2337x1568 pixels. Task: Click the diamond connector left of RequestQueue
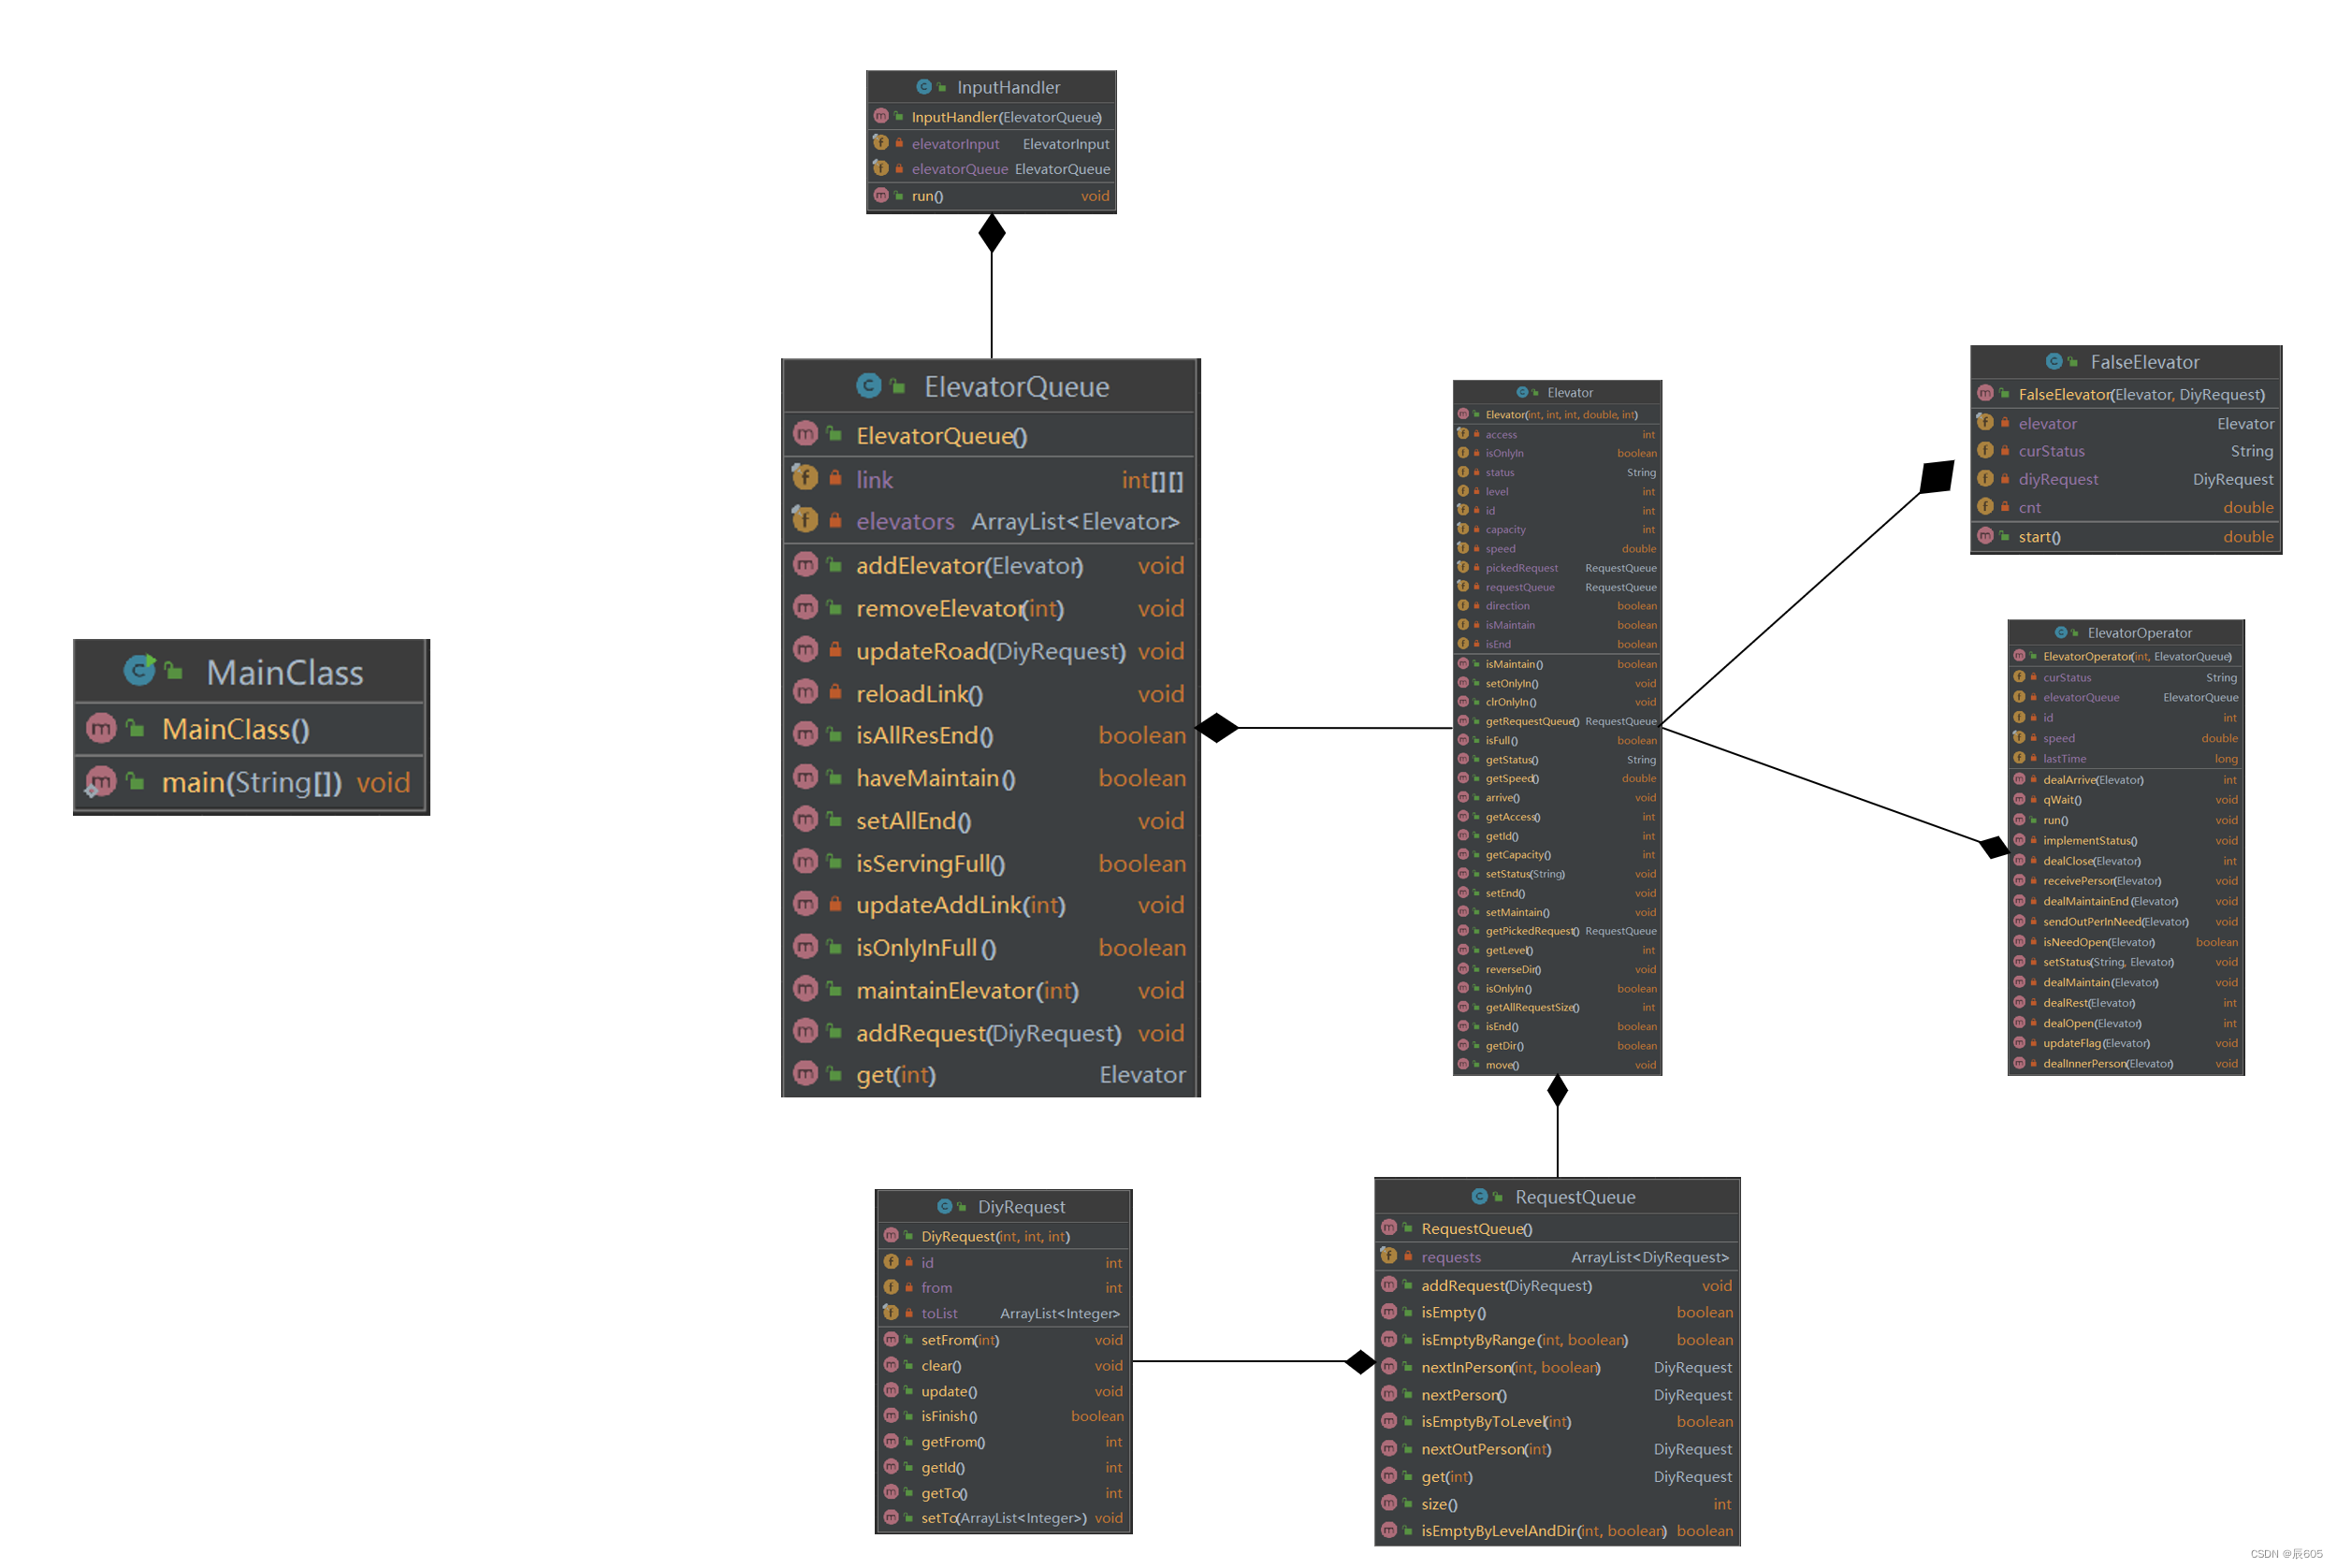[x=1360, y=1362]
